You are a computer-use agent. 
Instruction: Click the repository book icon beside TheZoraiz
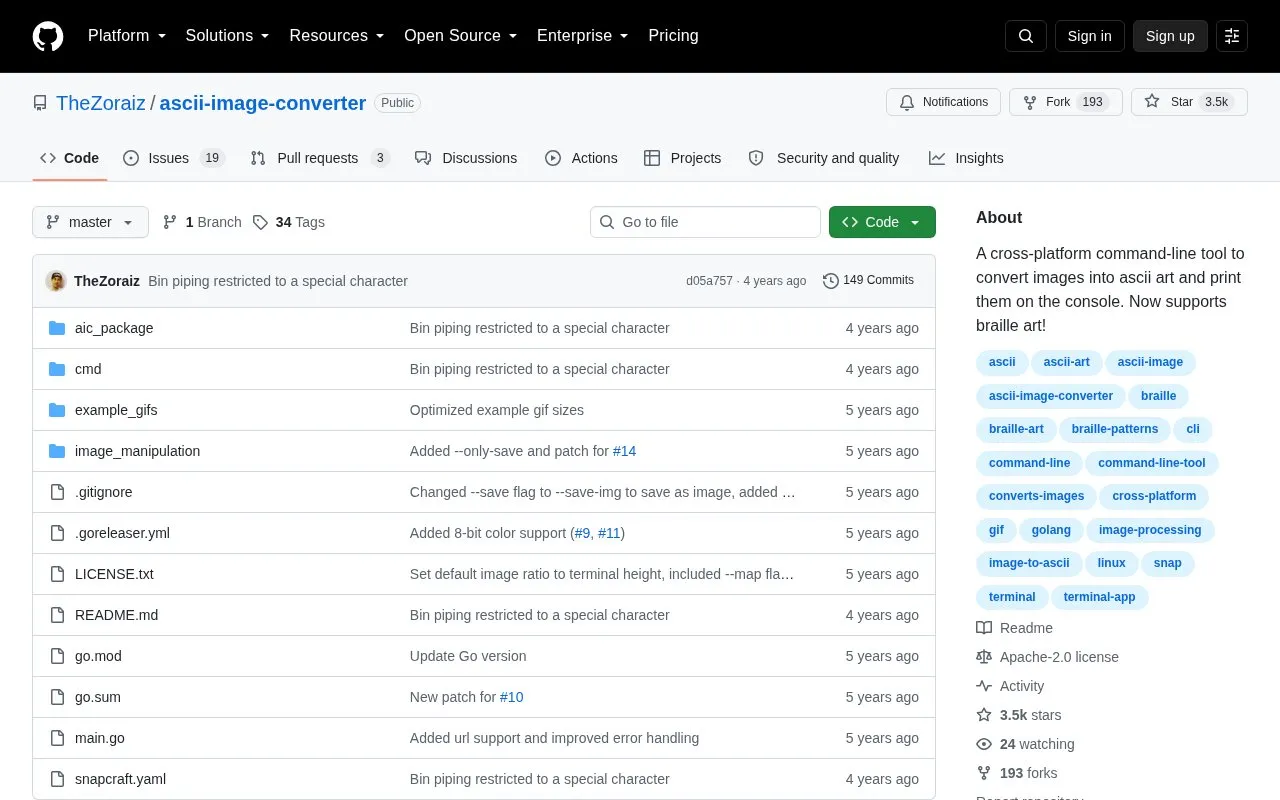tap(40, 103)
